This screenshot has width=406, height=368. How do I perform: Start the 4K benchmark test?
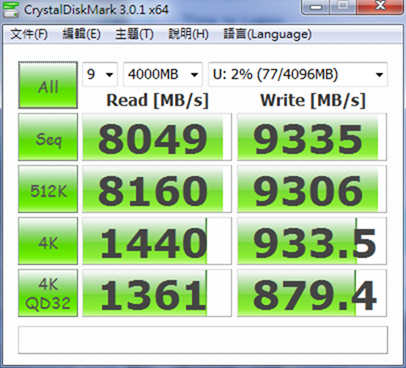48,241
